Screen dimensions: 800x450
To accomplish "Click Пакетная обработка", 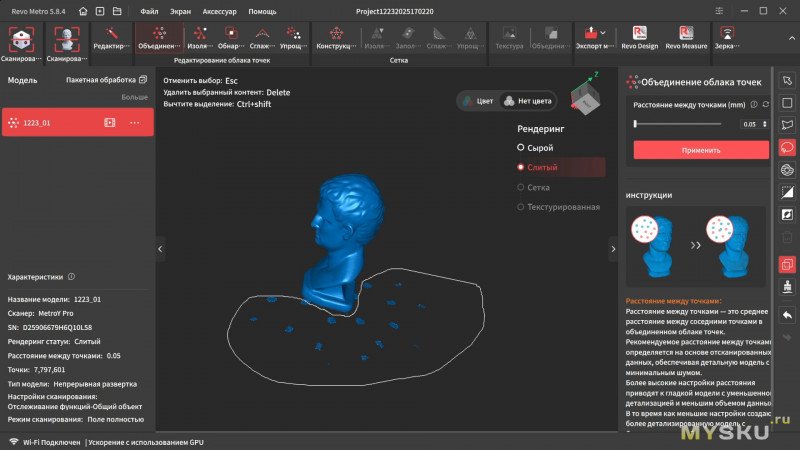I will [x=106, y=79].
